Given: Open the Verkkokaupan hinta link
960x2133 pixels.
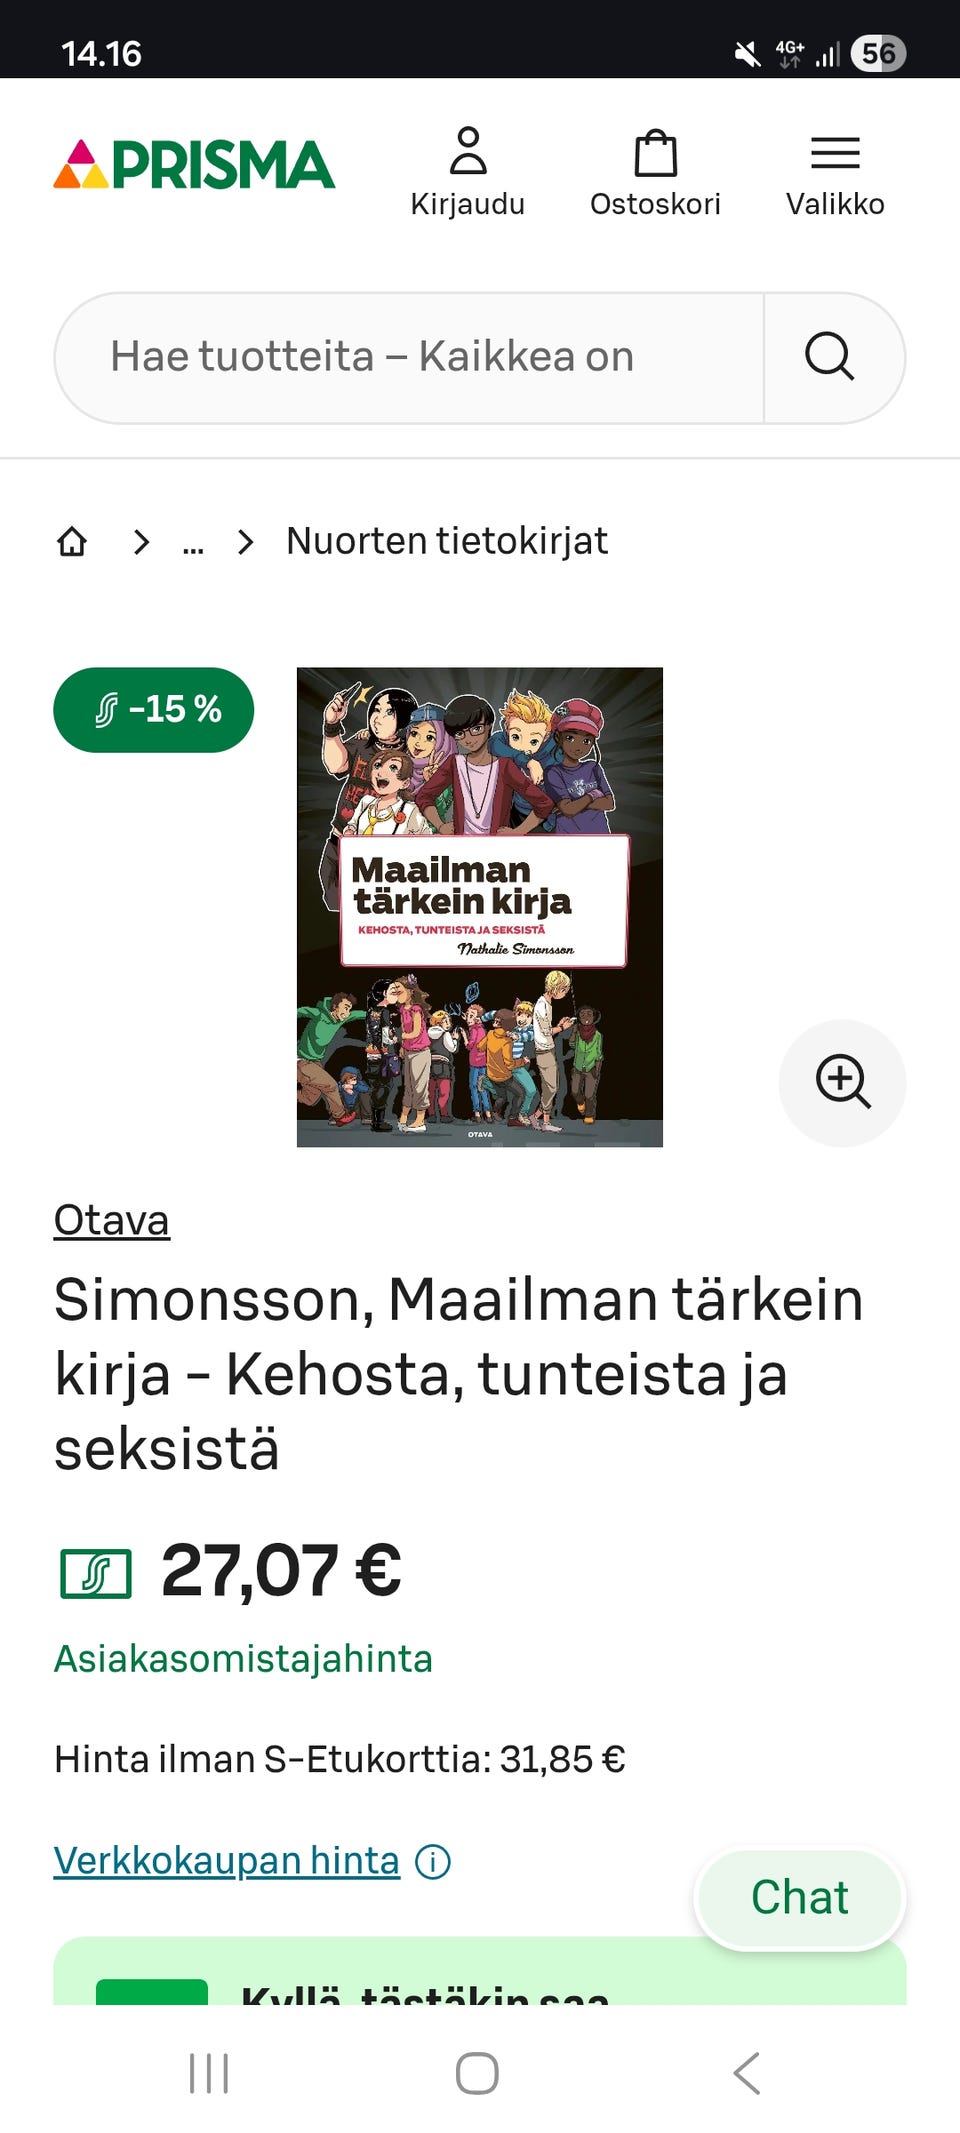Looking at the screenshot, I should click(227, 1861).
